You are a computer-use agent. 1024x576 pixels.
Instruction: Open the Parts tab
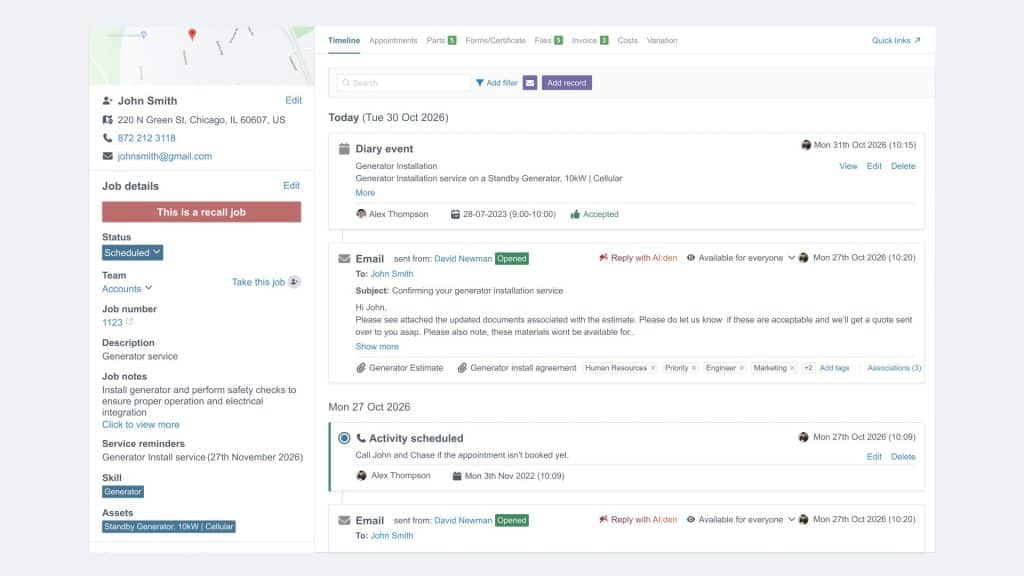tap(441, 40)
